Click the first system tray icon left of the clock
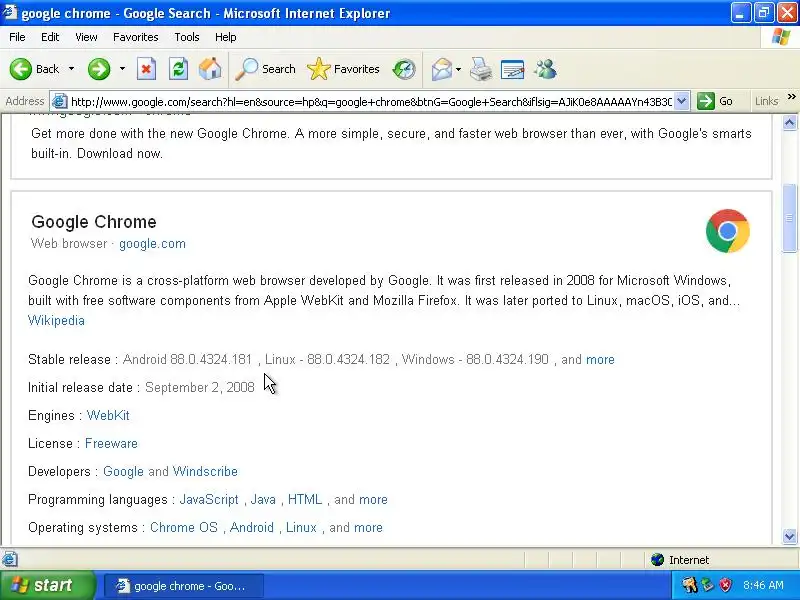 (689, 585)
